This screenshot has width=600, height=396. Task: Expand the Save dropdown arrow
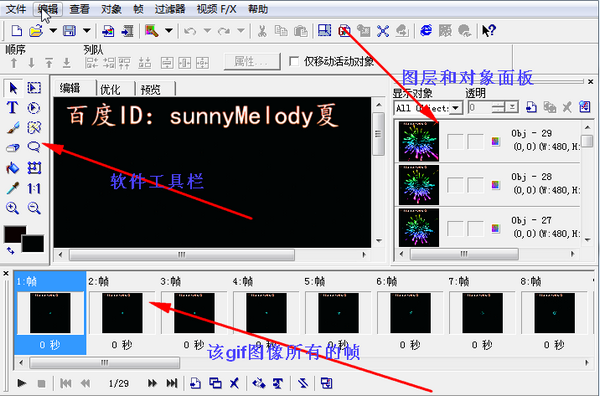86,31
